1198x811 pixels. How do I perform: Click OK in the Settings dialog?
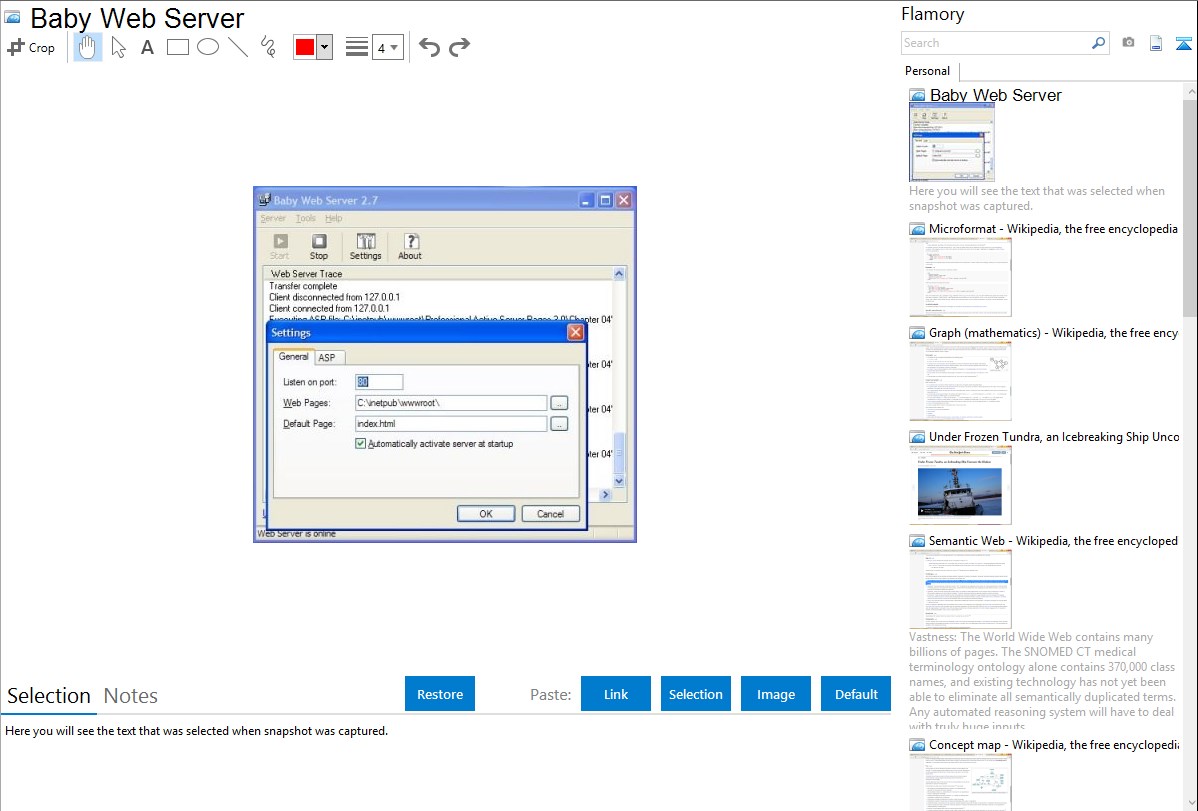[x=486, y=514]
